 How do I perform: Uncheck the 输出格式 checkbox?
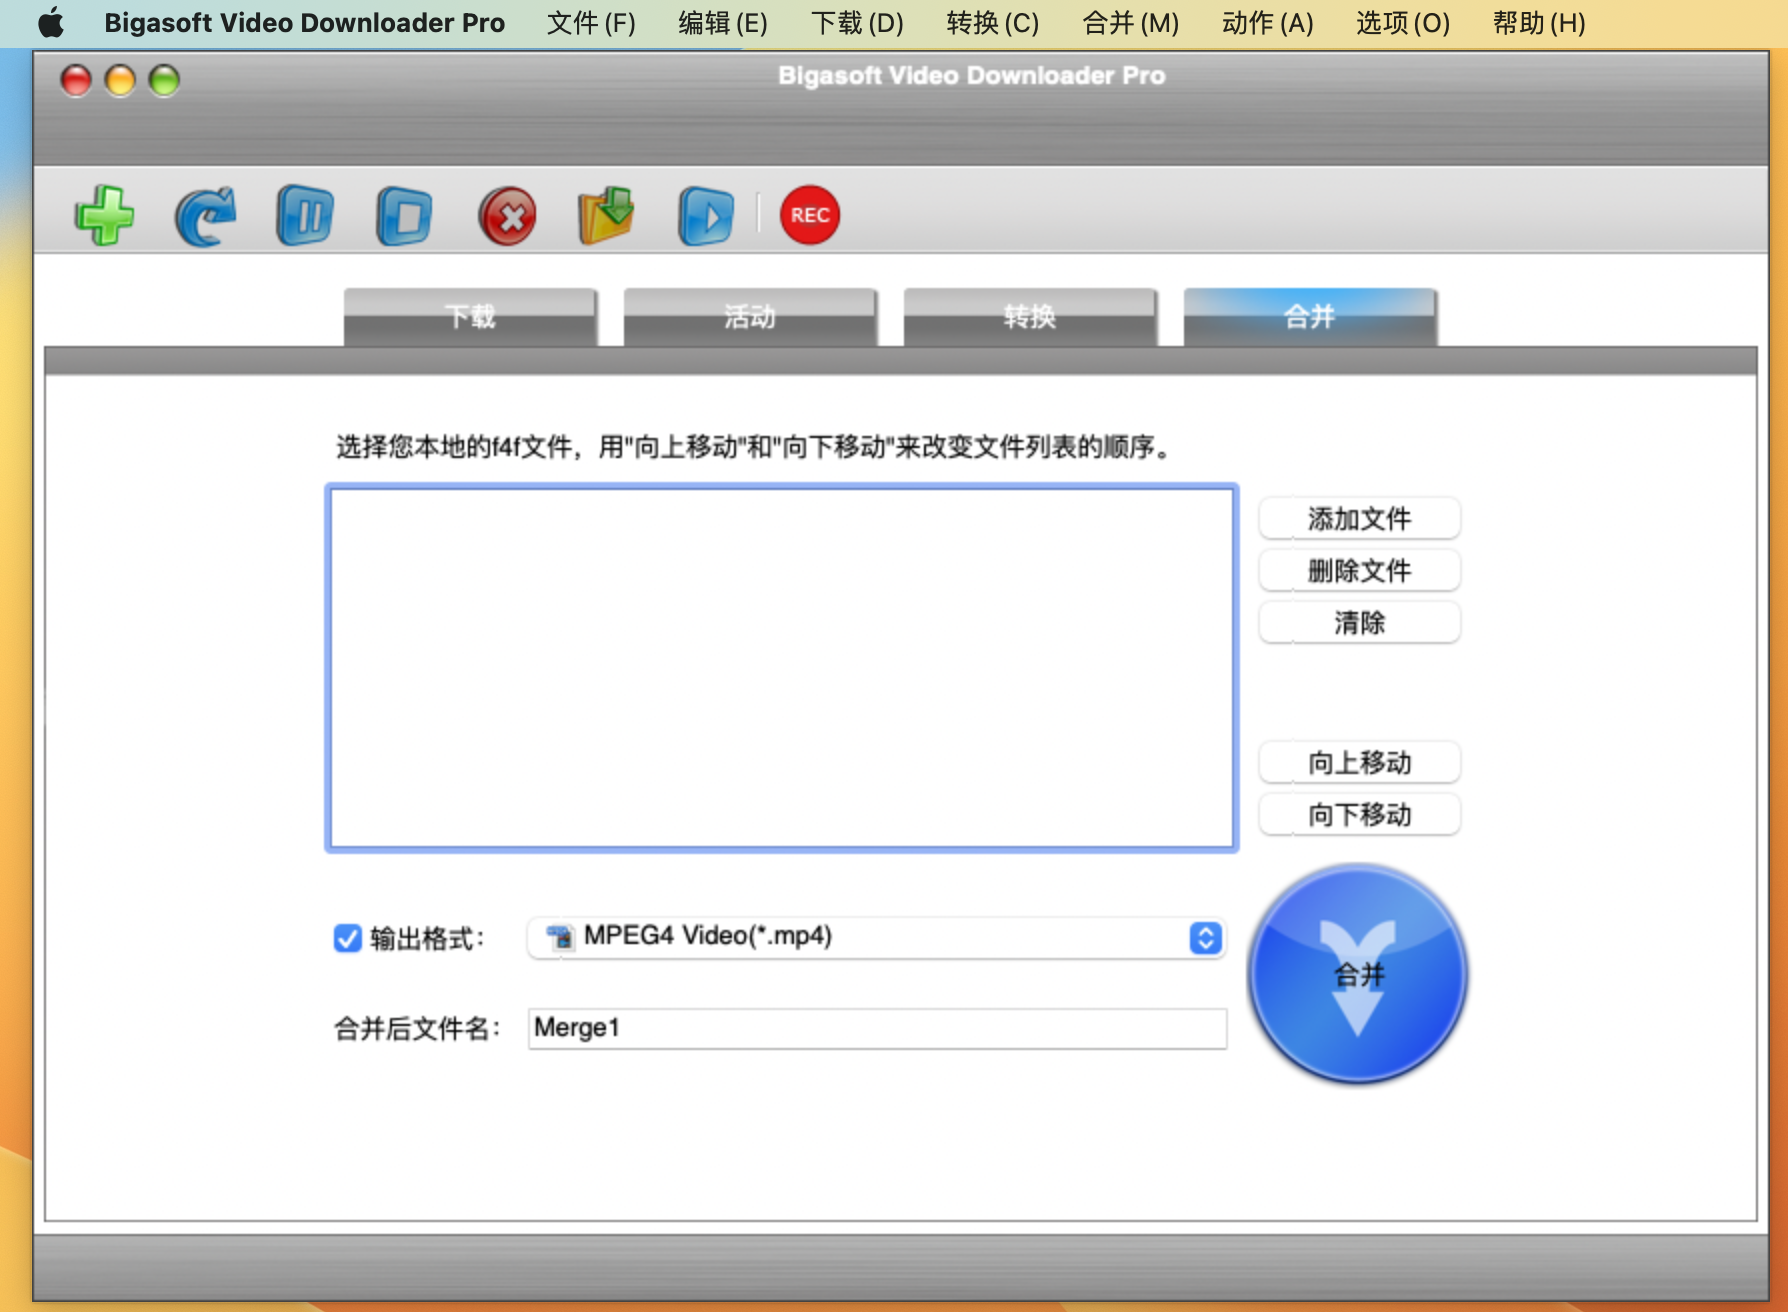[x=347, y=938]
